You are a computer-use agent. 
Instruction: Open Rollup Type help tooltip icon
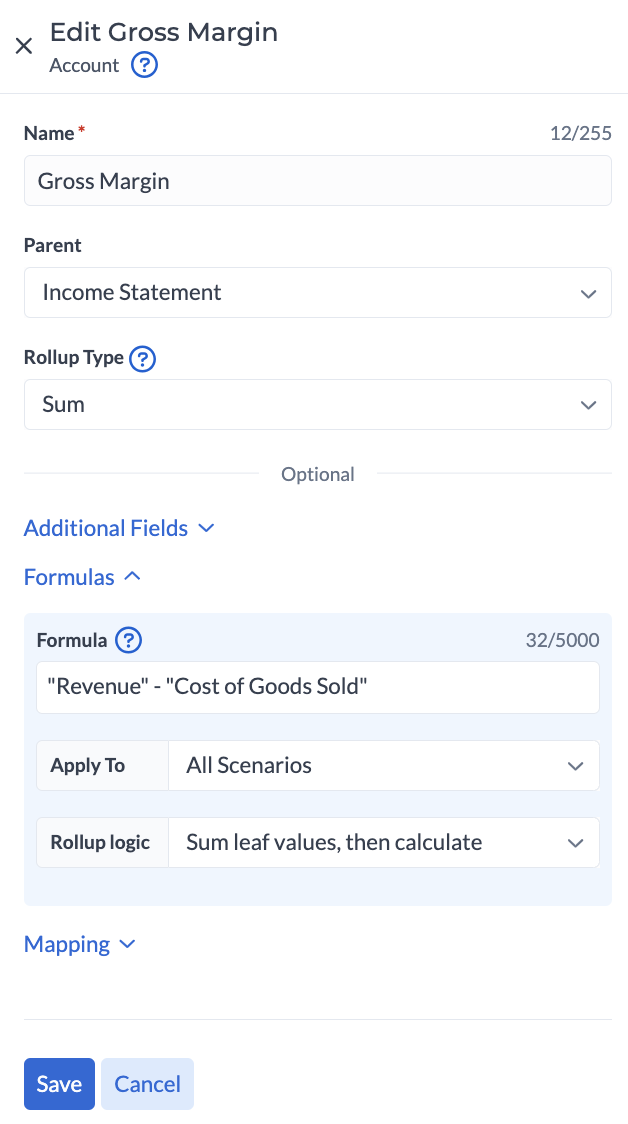click(x=143, y=358)
